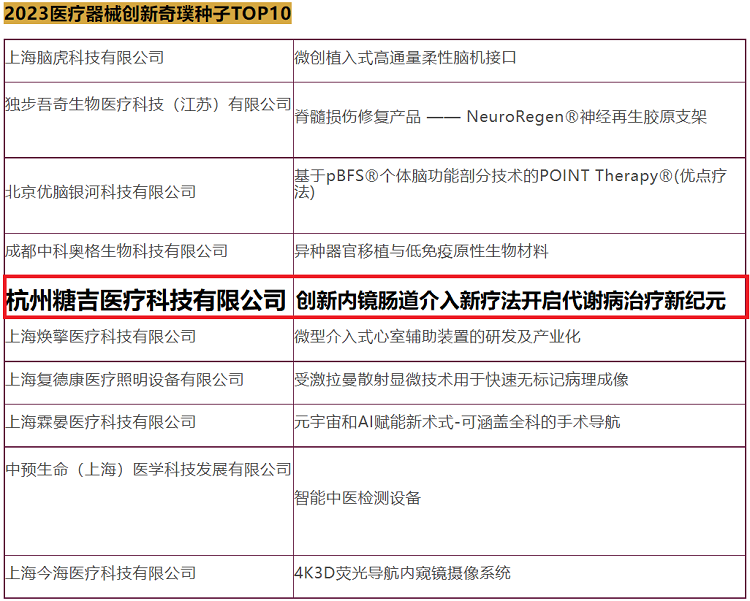The image size is (750, 601).
Task: Select the cell 成都中科奥格生物科技有限公司
Action: coord(149,254)
